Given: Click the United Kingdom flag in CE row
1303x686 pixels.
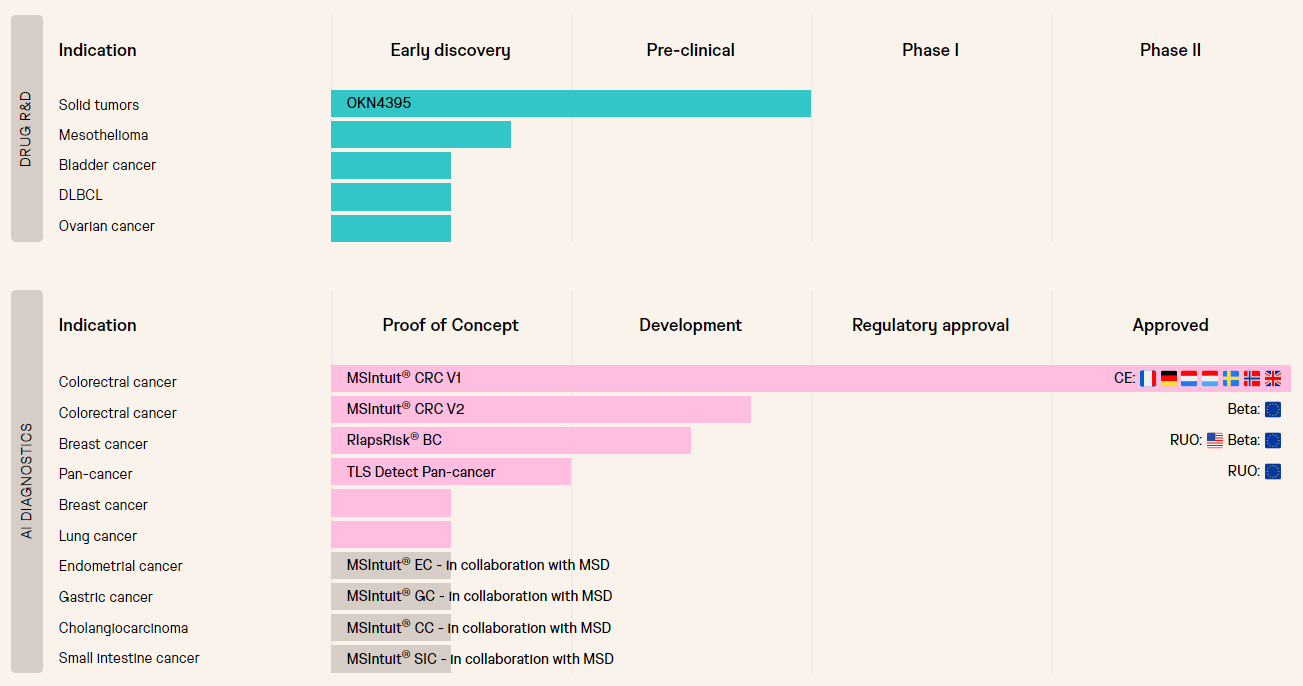Looking at the screenshot, I should (x=1273, y=378).
